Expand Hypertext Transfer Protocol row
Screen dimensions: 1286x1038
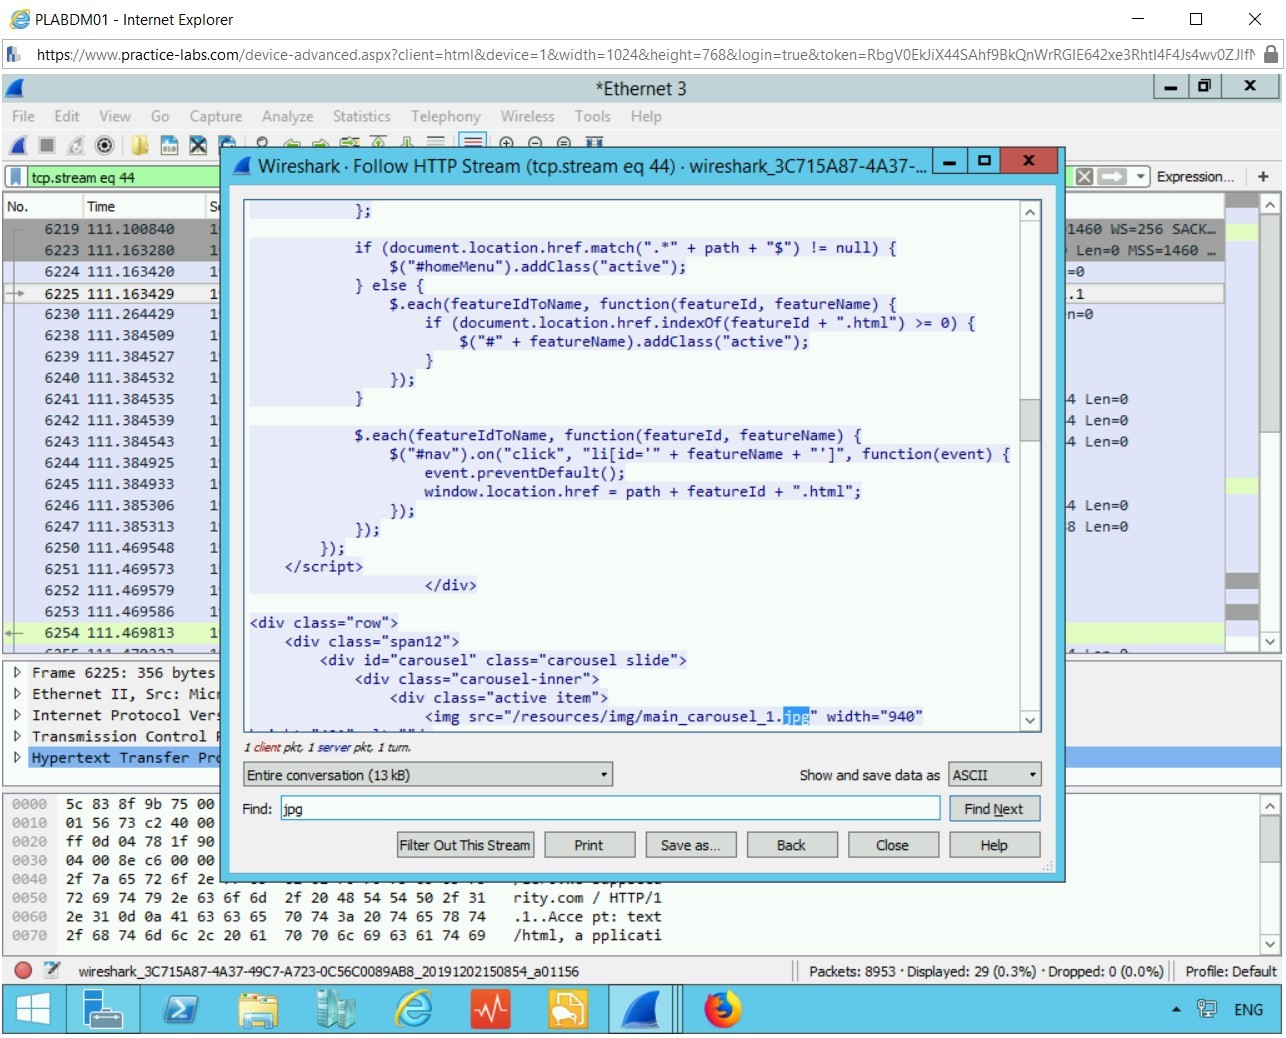coord(17,757)
